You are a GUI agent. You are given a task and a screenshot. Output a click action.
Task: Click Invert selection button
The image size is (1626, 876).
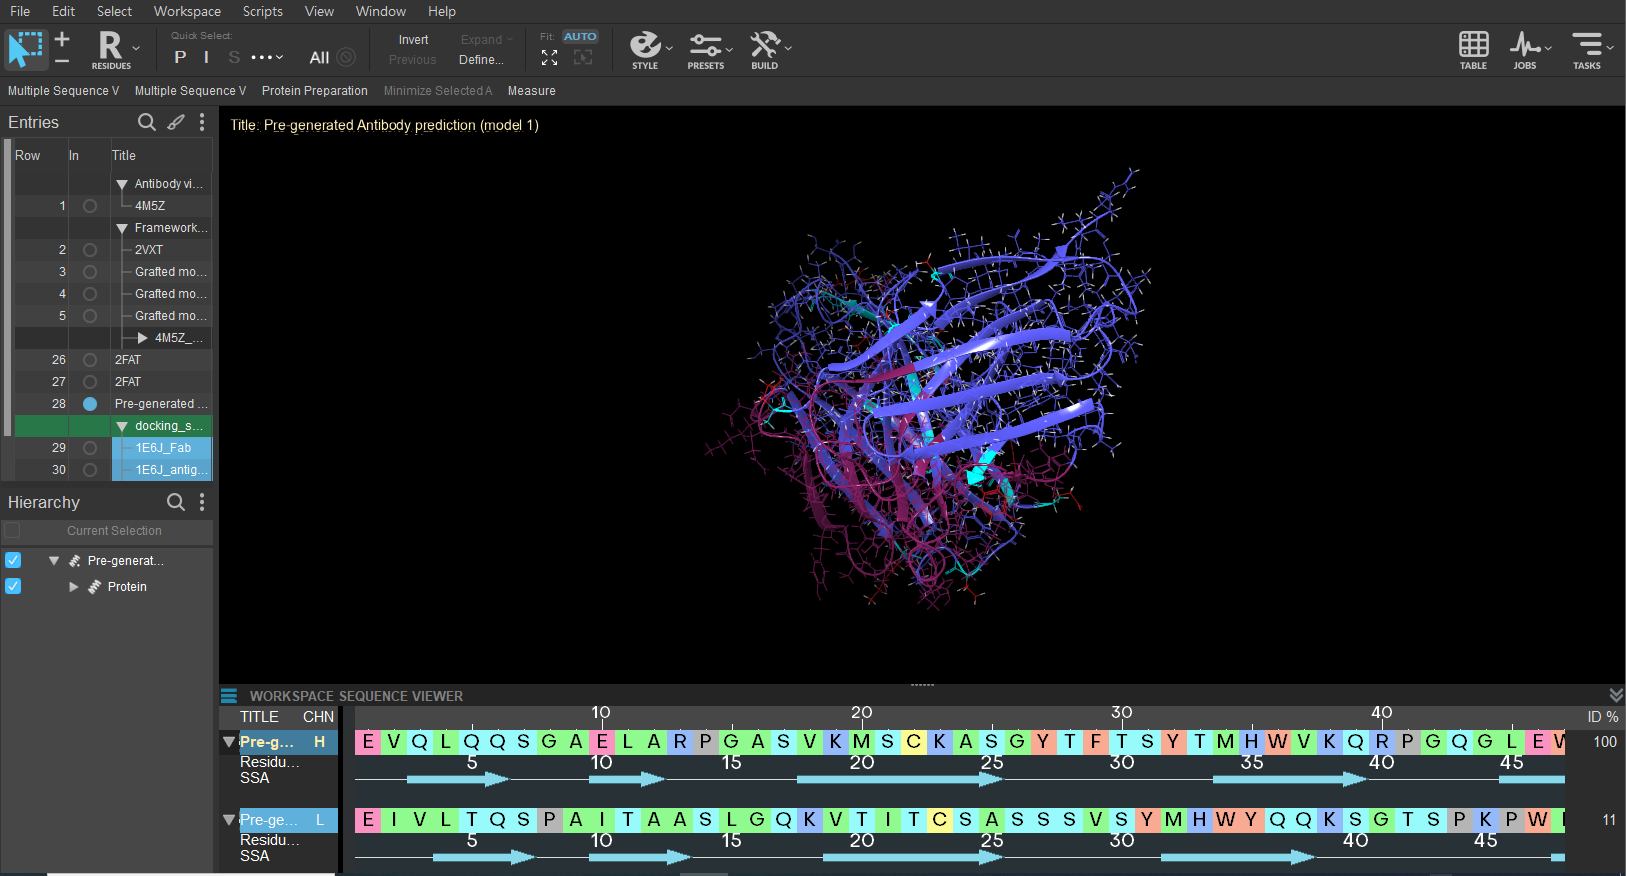tap(413, 40)
